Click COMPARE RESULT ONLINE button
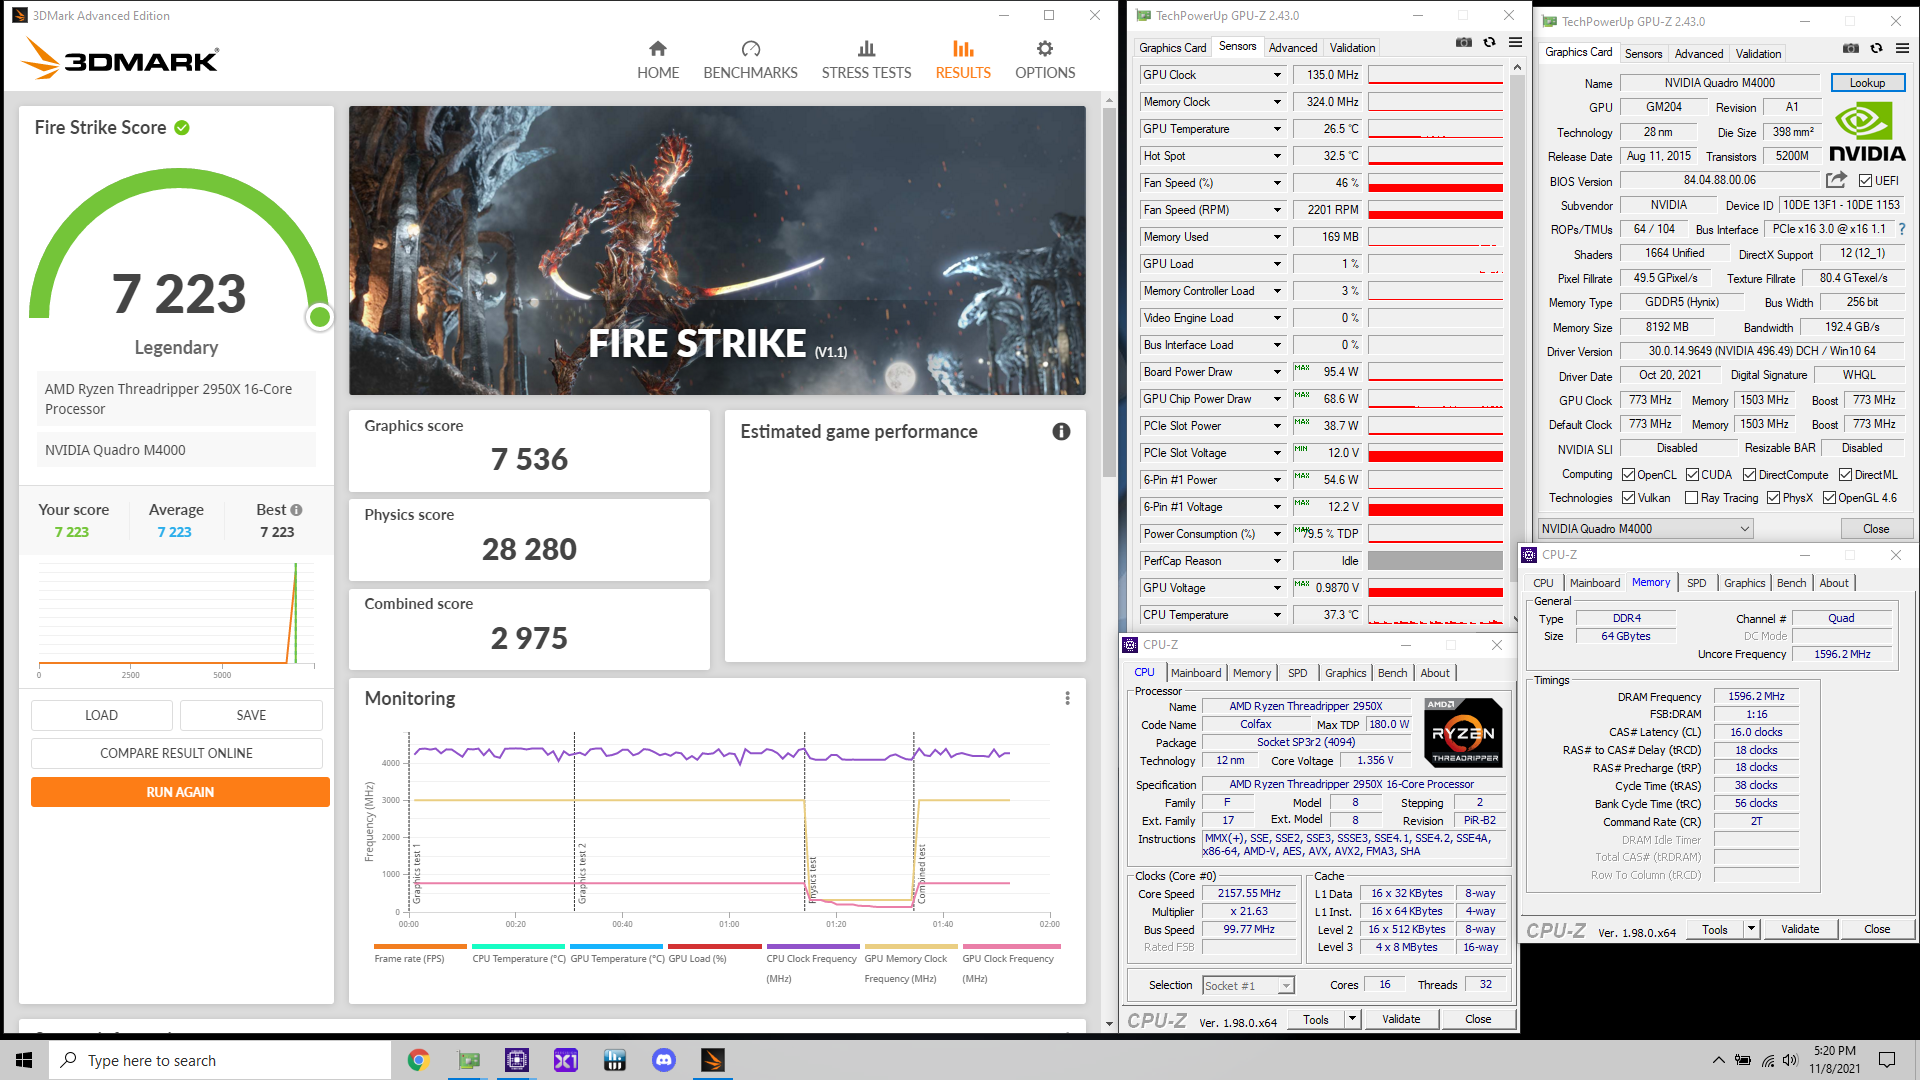The height and width of the screenshot is (1080, 1920). click(176, 753)
